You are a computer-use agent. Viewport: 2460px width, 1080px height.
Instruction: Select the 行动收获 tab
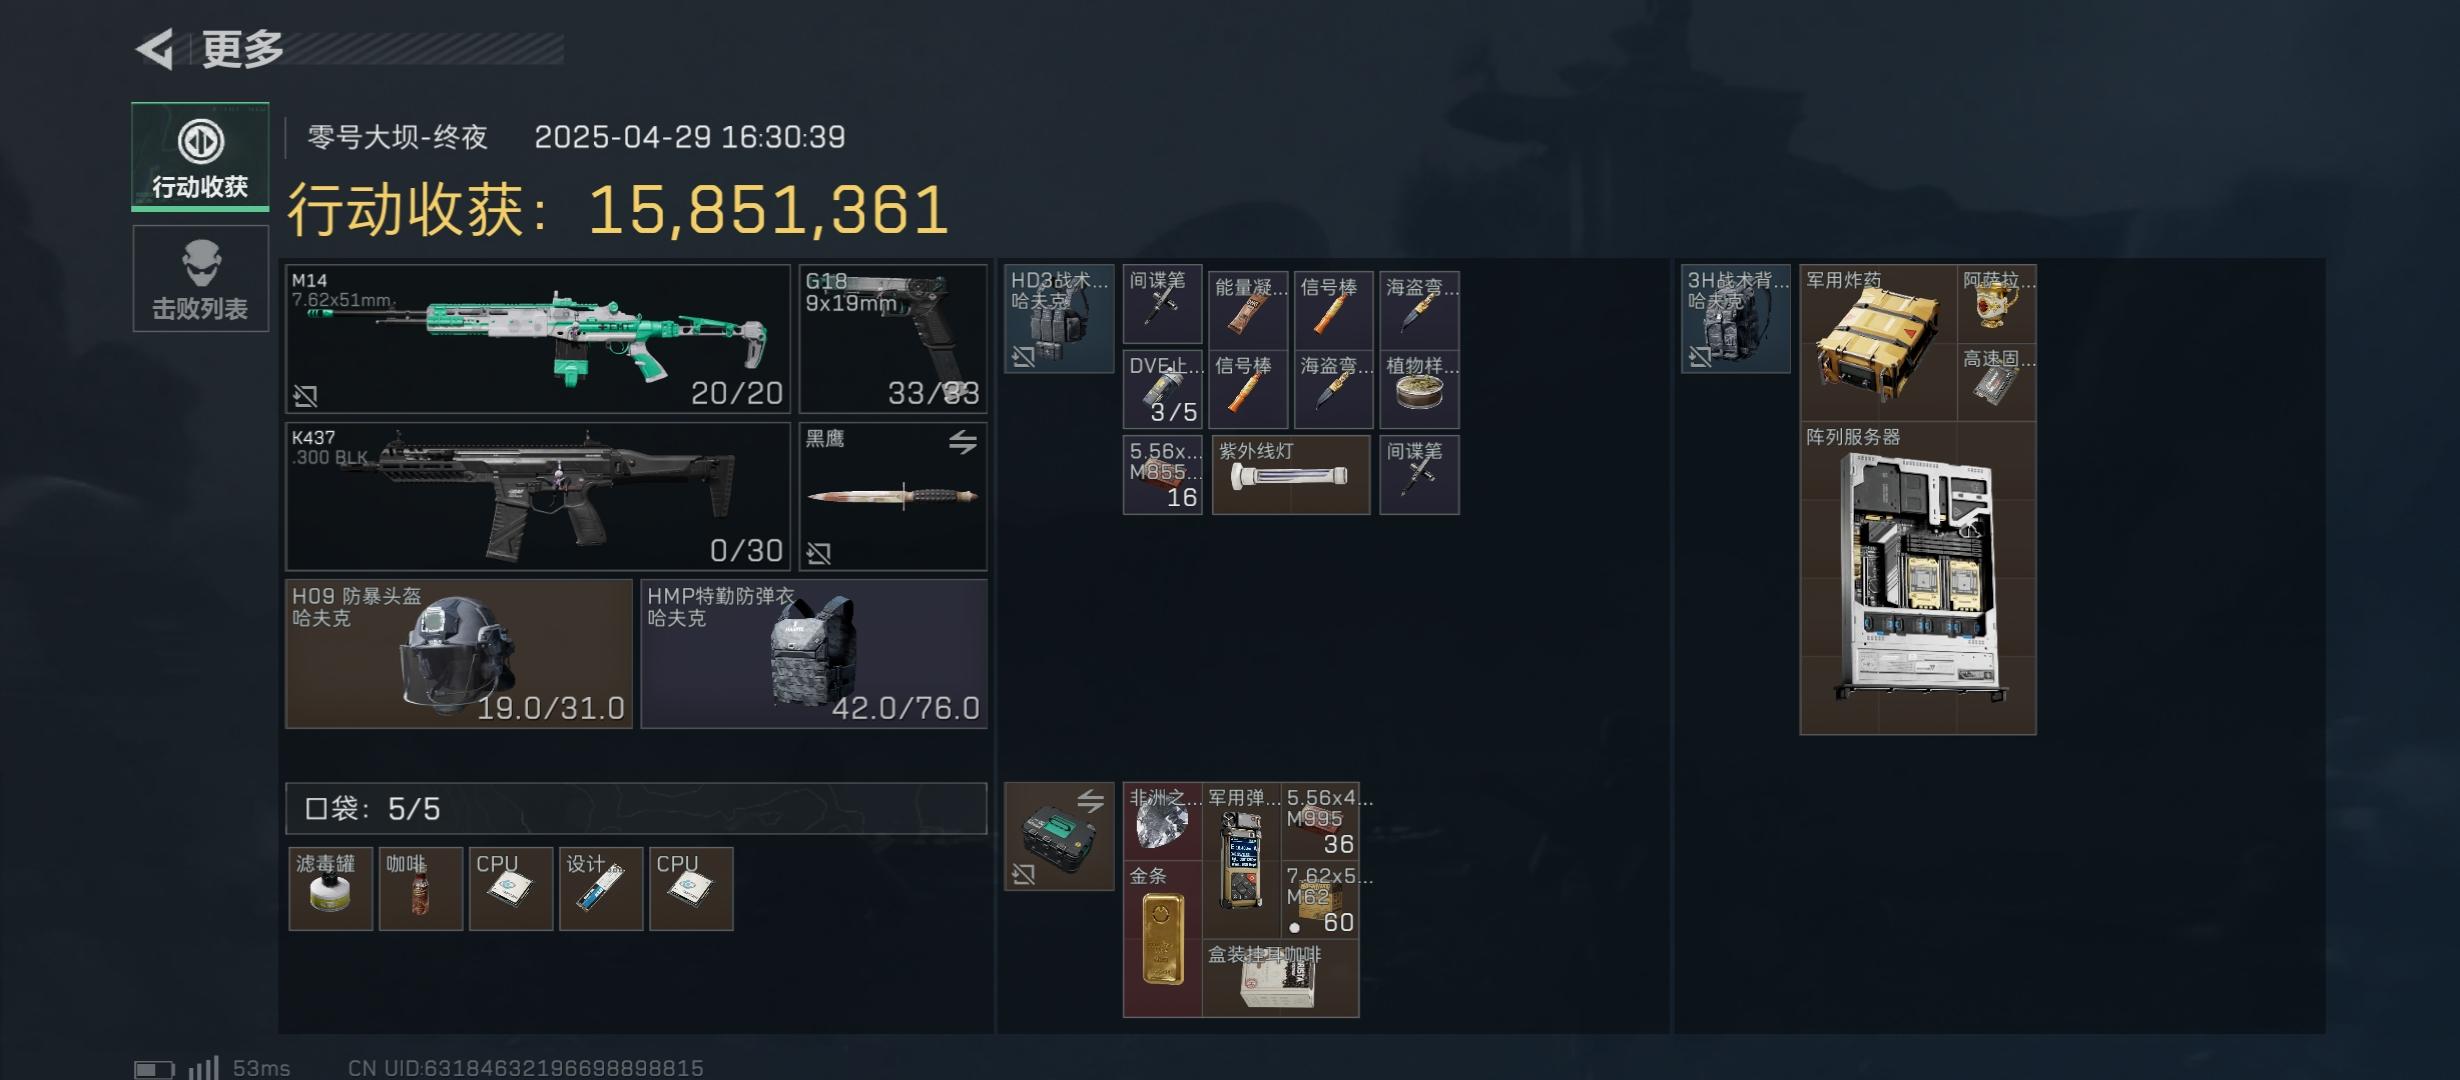200,157
